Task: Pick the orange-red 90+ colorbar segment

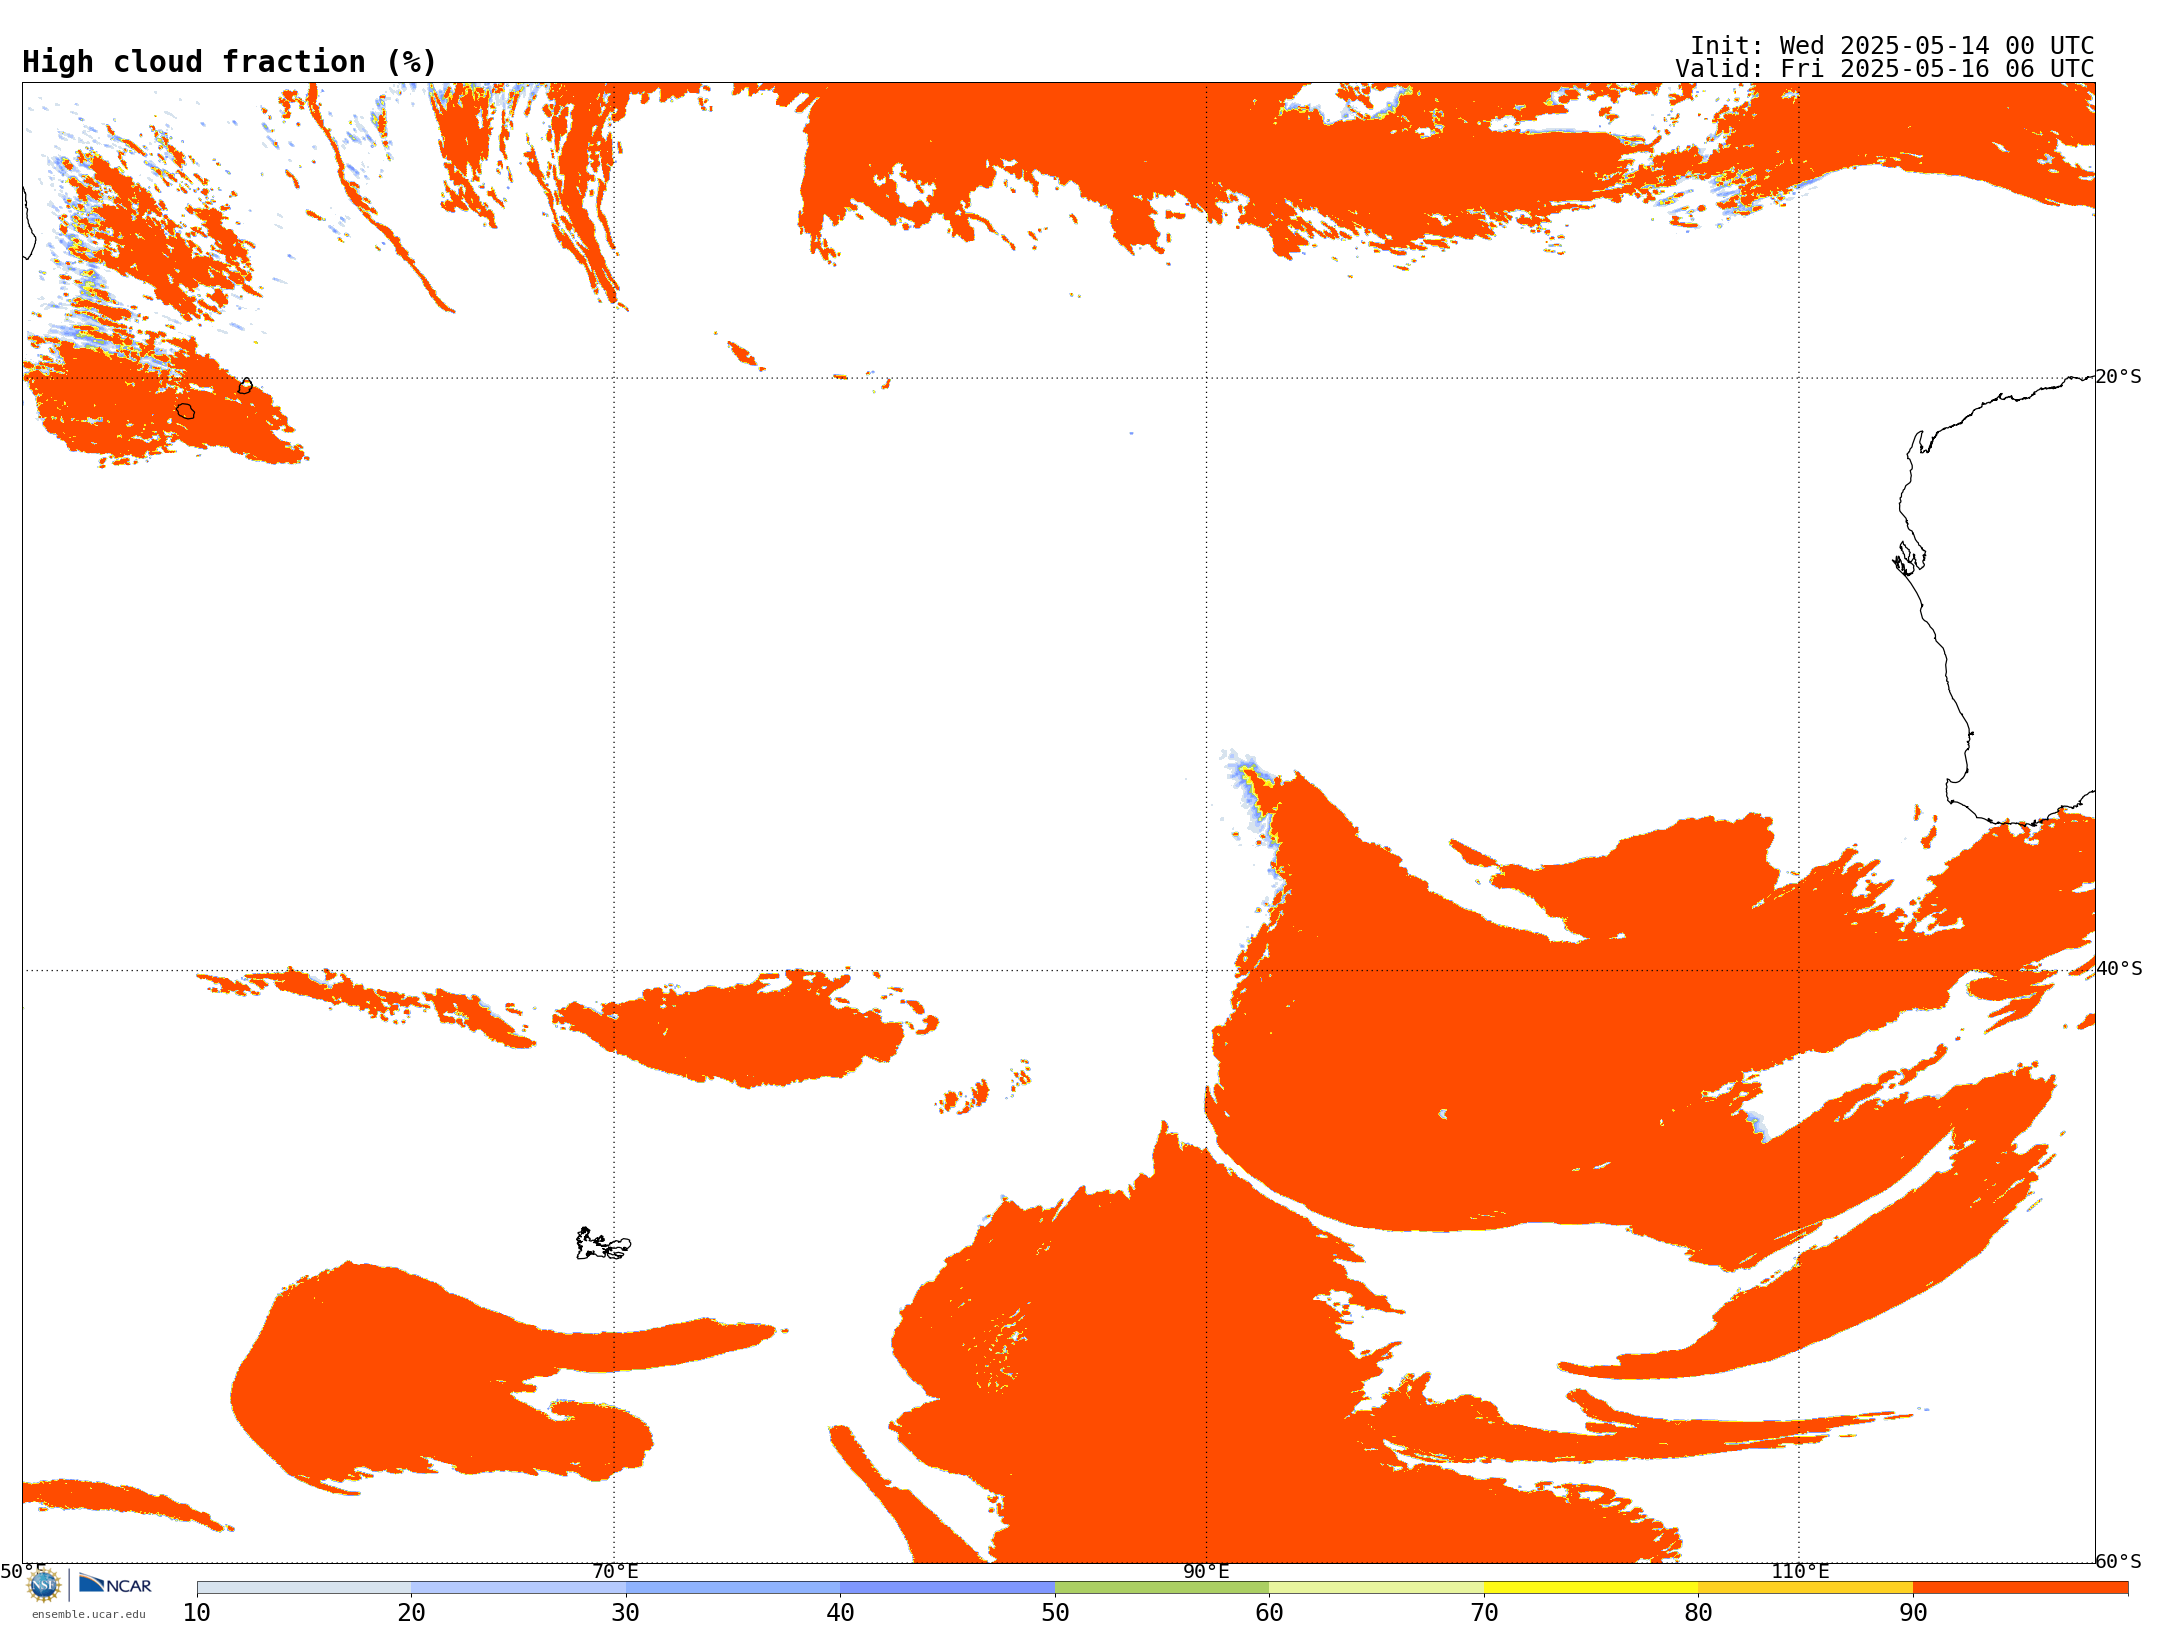Action: tap(2020, 1588)
